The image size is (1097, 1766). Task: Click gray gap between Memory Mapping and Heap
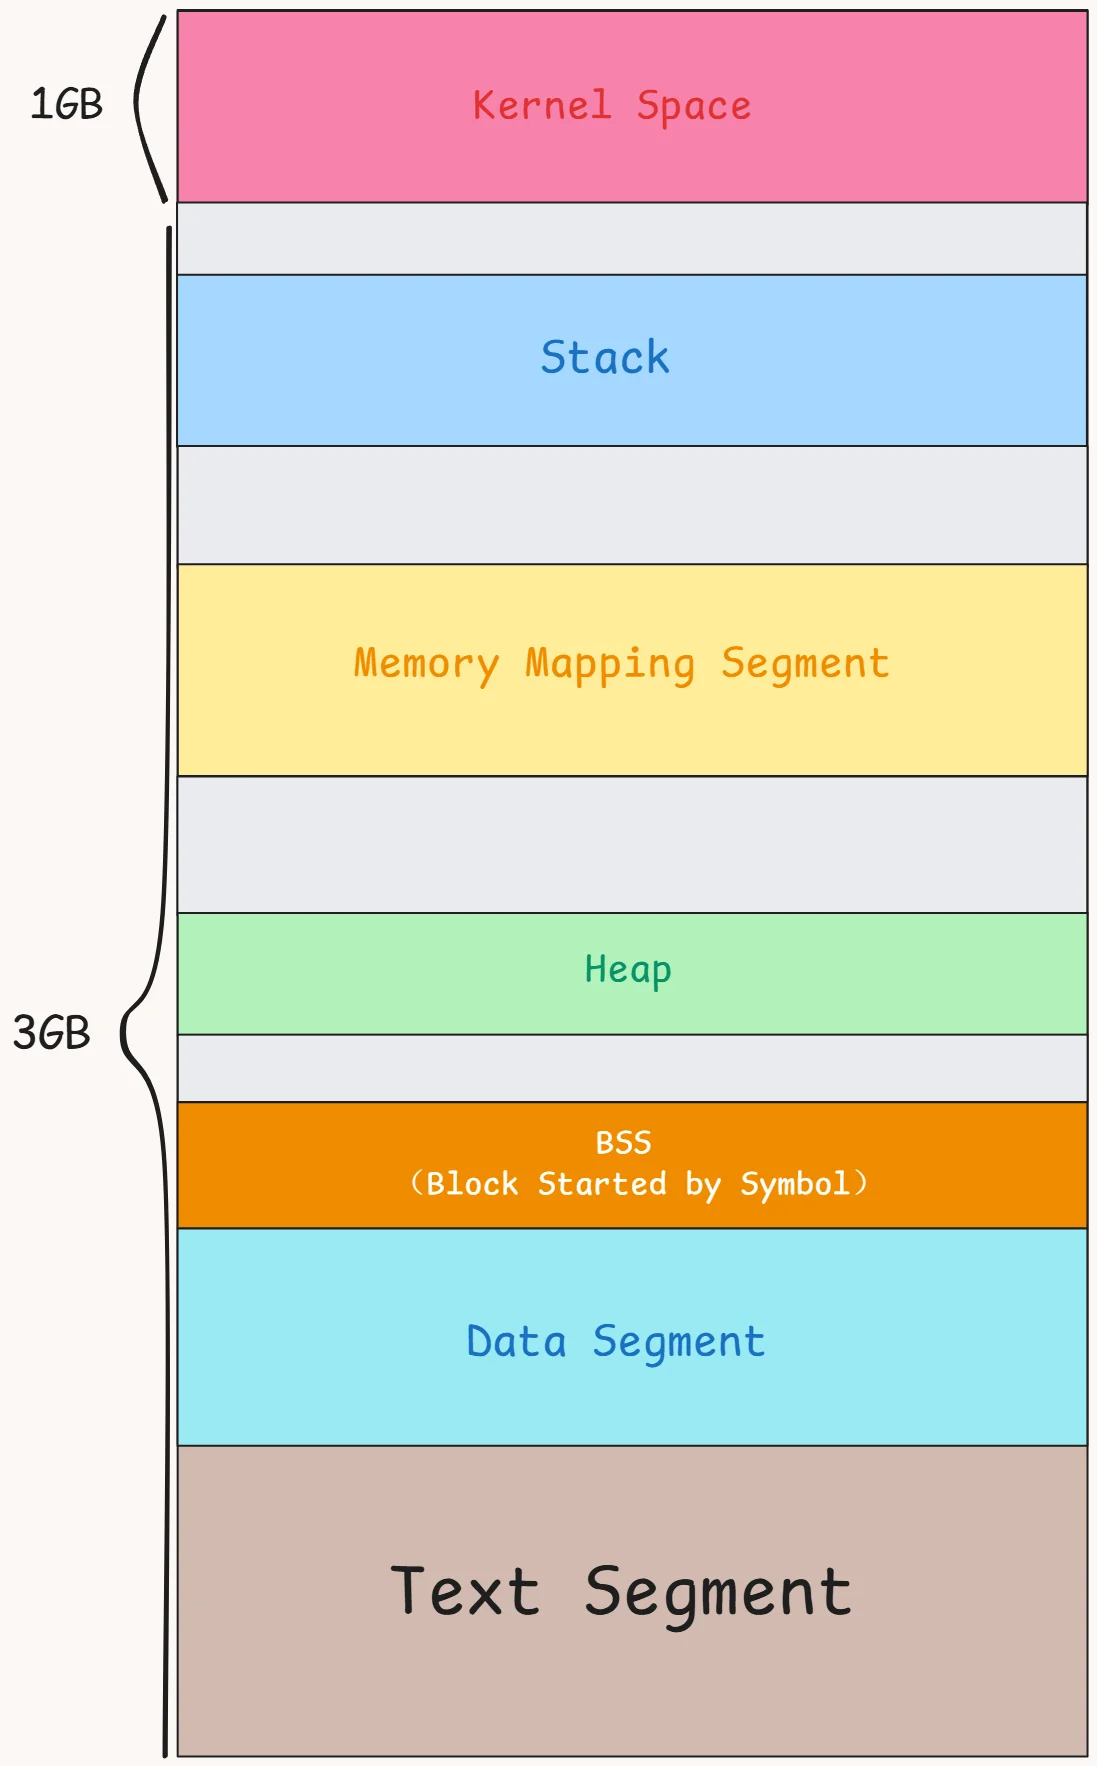[632, 844]
